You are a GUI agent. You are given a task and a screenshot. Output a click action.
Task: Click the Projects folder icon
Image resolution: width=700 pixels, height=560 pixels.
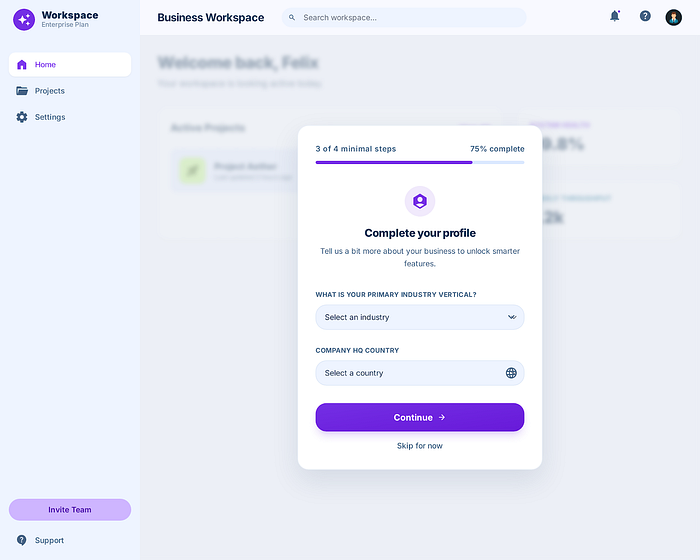(x=22, y=91)
